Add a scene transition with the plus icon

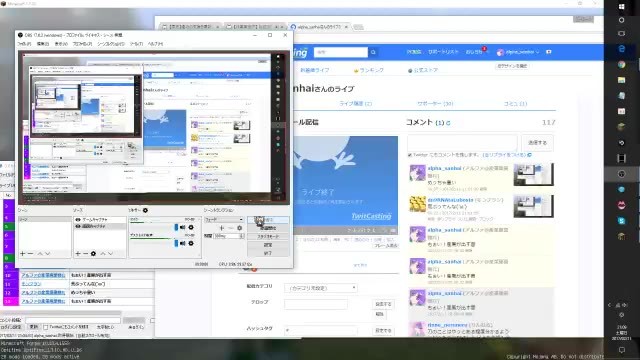(222, 228)
